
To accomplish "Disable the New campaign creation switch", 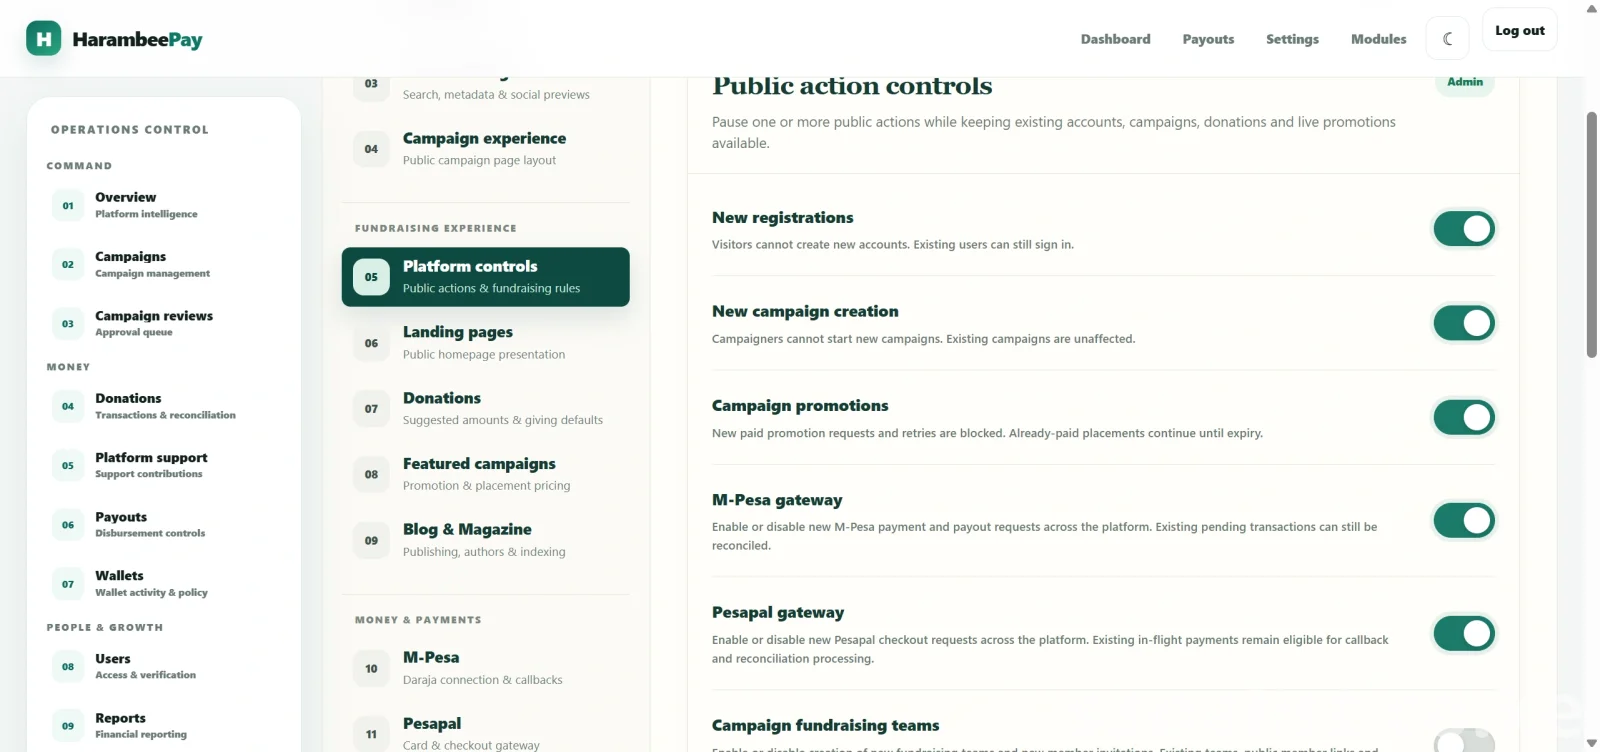I will 1464,323.
